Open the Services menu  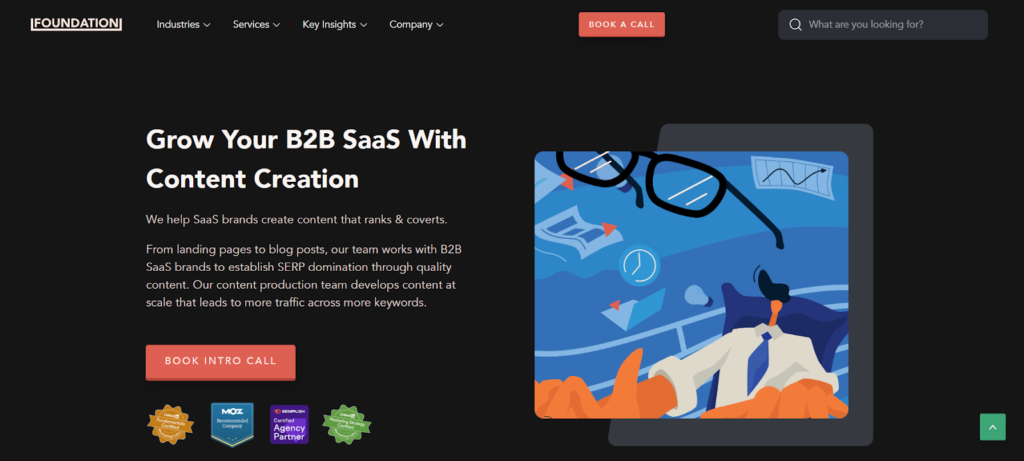click(x=257, y=25)
